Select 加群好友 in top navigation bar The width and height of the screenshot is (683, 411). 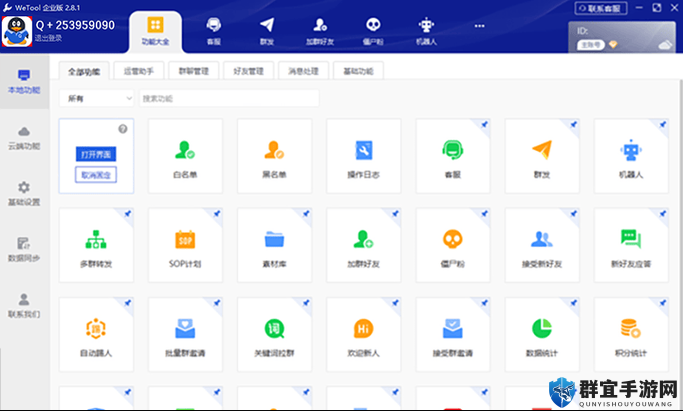[x=320, y=31]
